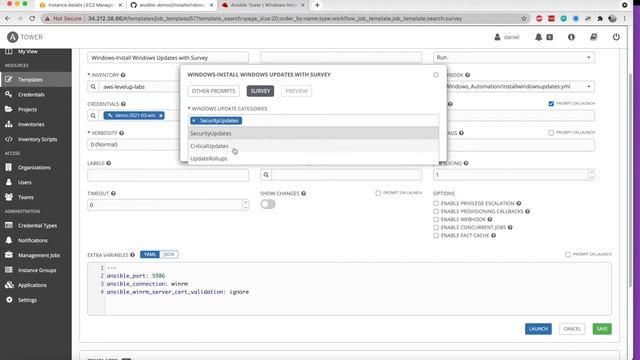
Task: Enable Privilege Escalation checkbox
Action: click(x=436, y=203)
